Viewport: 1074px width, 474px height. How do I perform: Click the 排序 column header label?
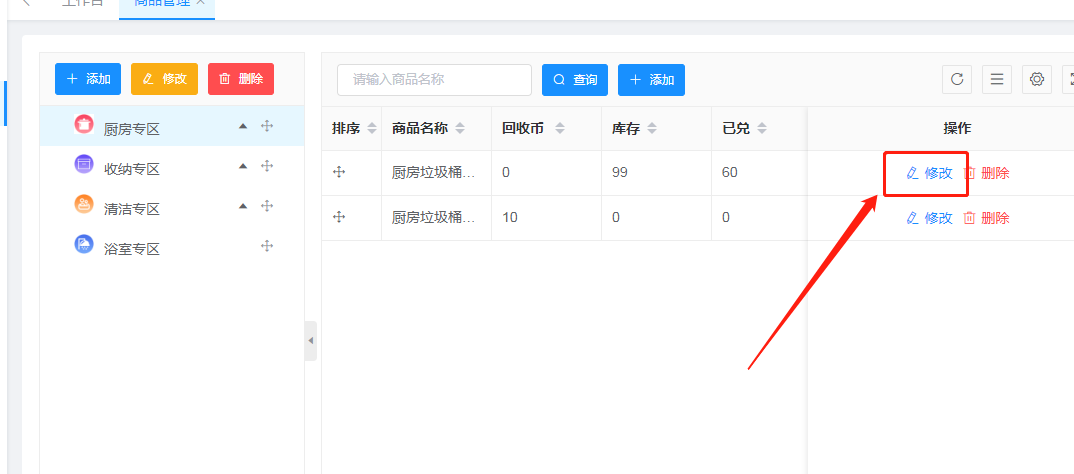pyautogui.click(x=346, y=128)
